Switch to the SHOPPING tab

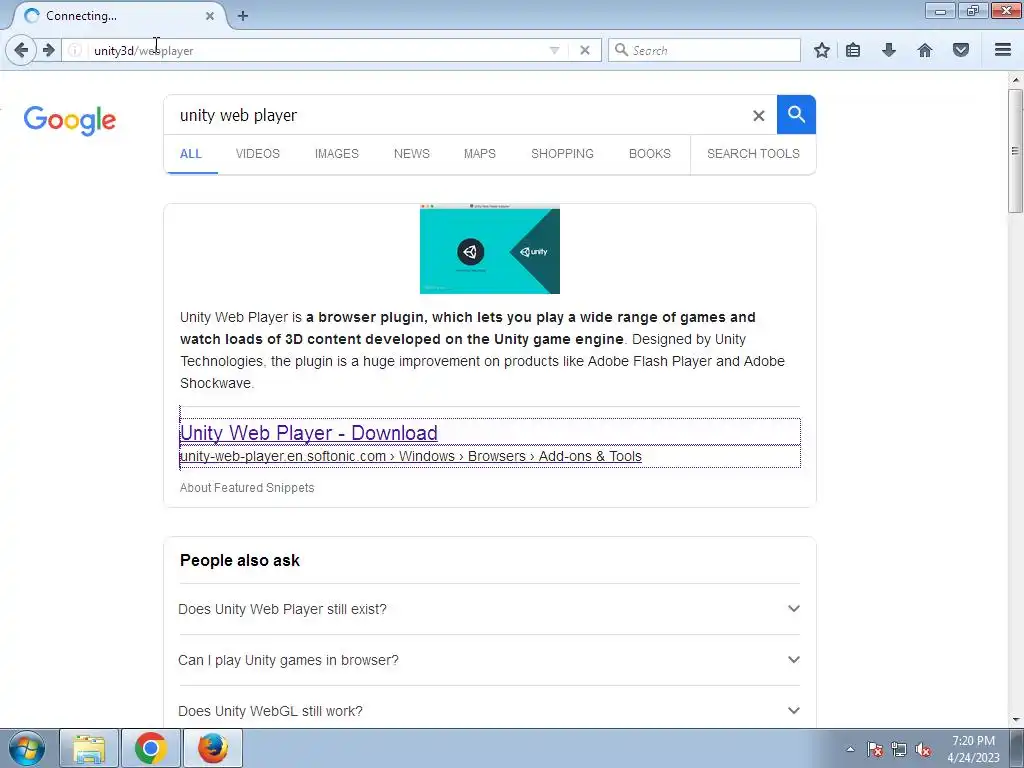[562, 154]
